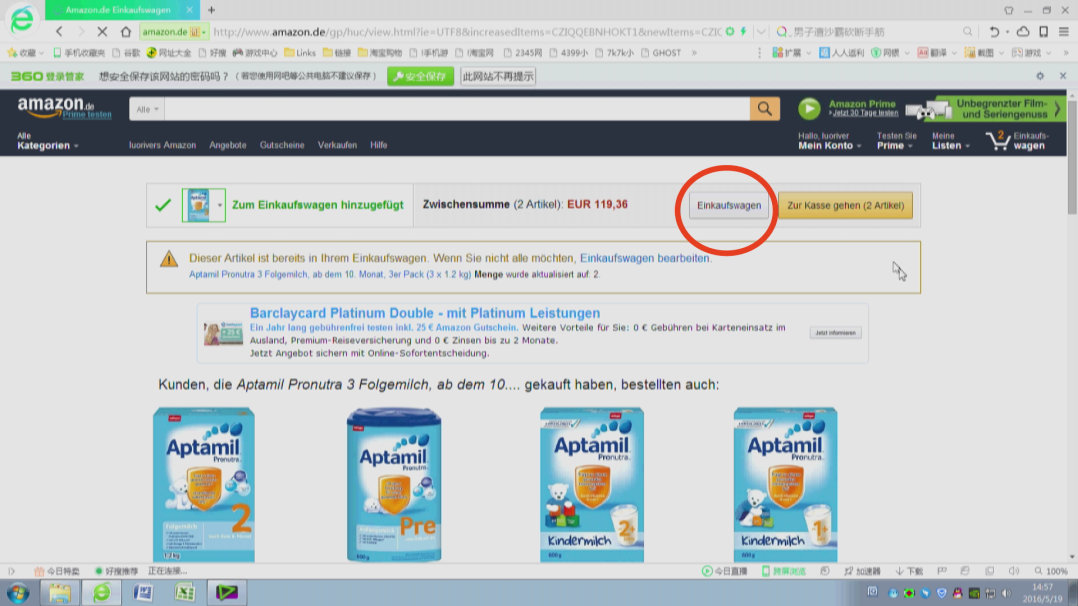This screenshot has width=1078, height=606.
Task: Click 此网站不再提示 button
Action: pos(498,76)
